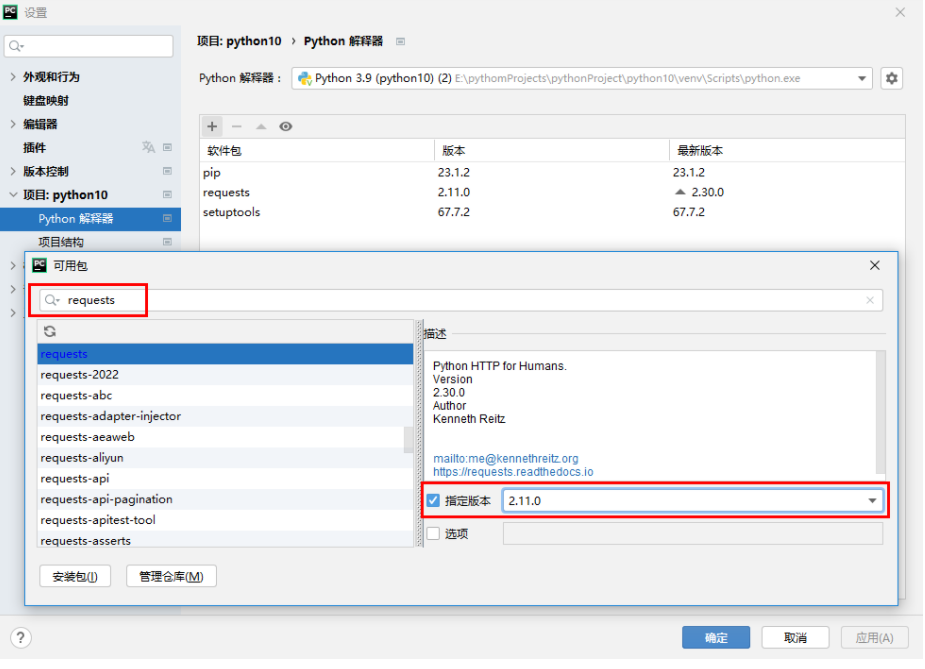925x669 pixels.
Task: Click the 选项 options text field
Action: (x=693, y=533)
